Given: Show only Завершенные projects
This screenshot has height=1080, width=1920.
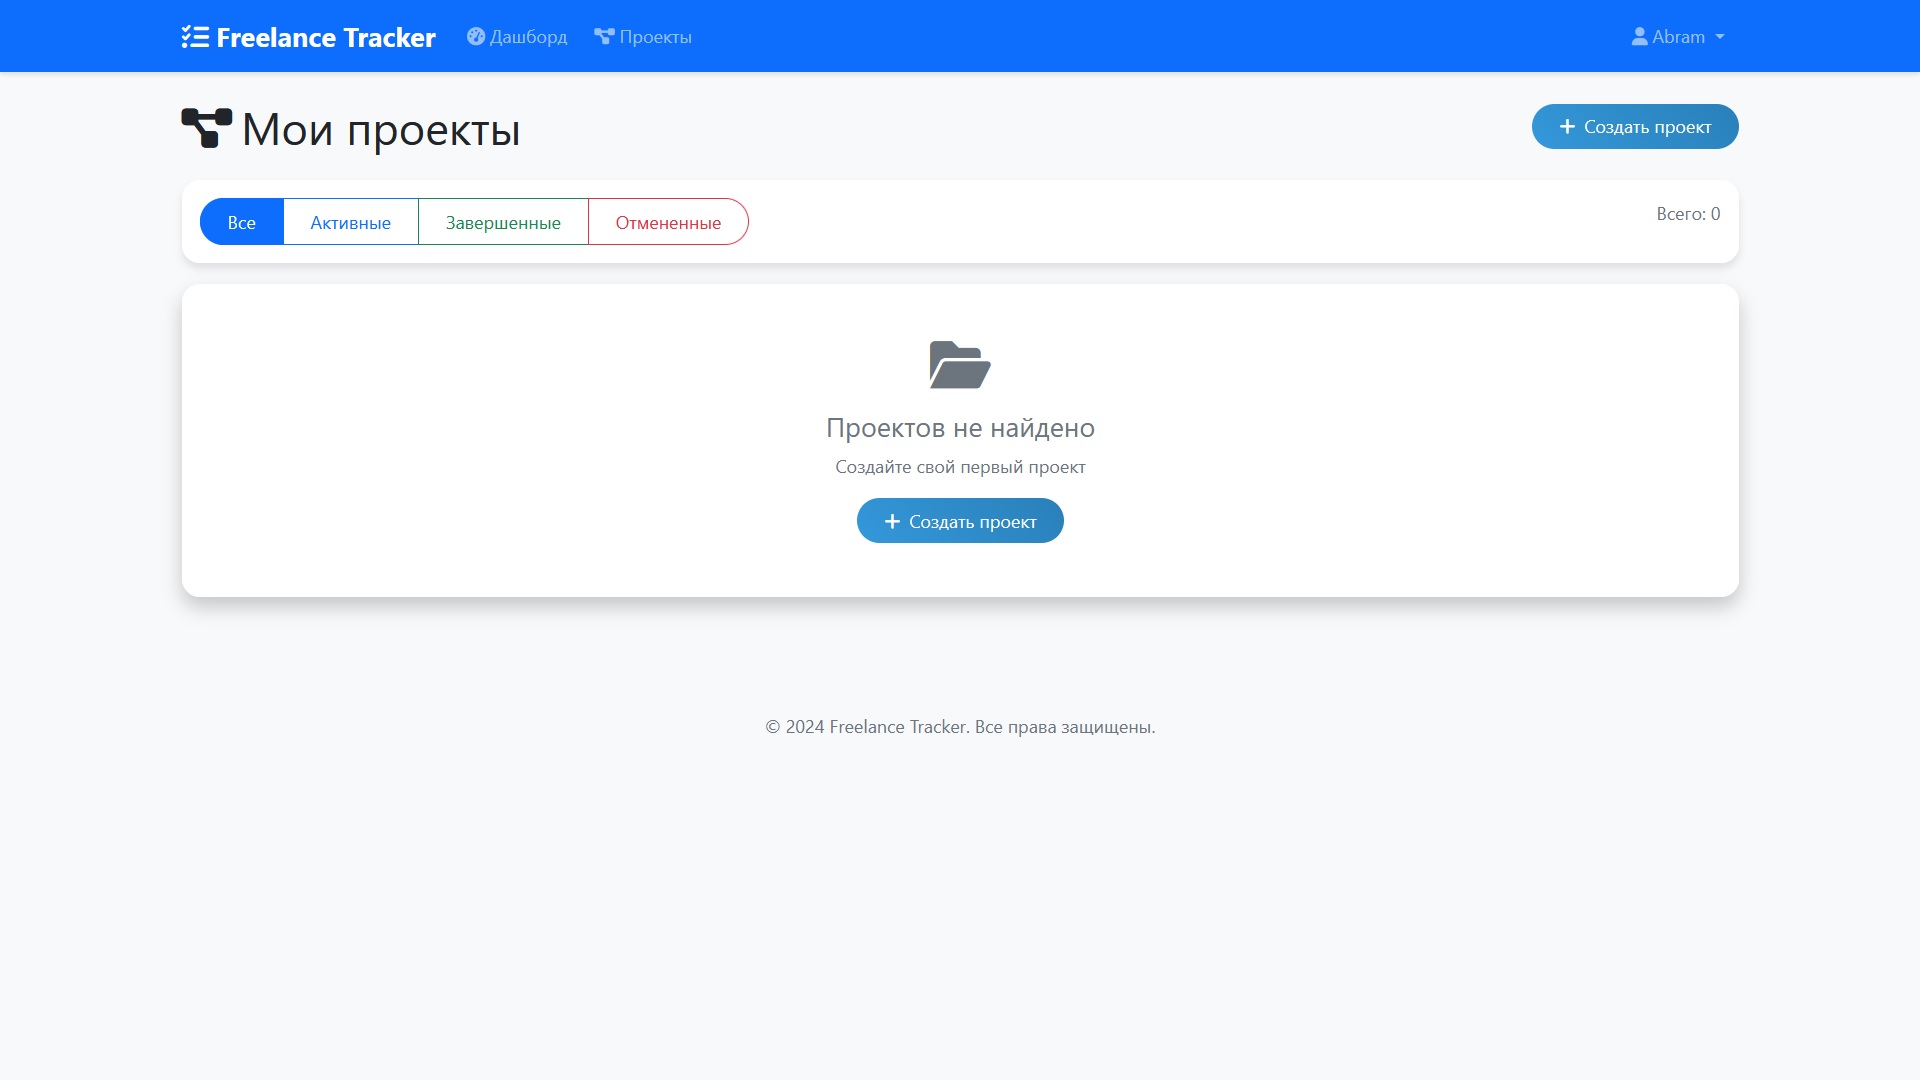Looking at the screenshot, I should pyautogui.click(x=503, y=222).
